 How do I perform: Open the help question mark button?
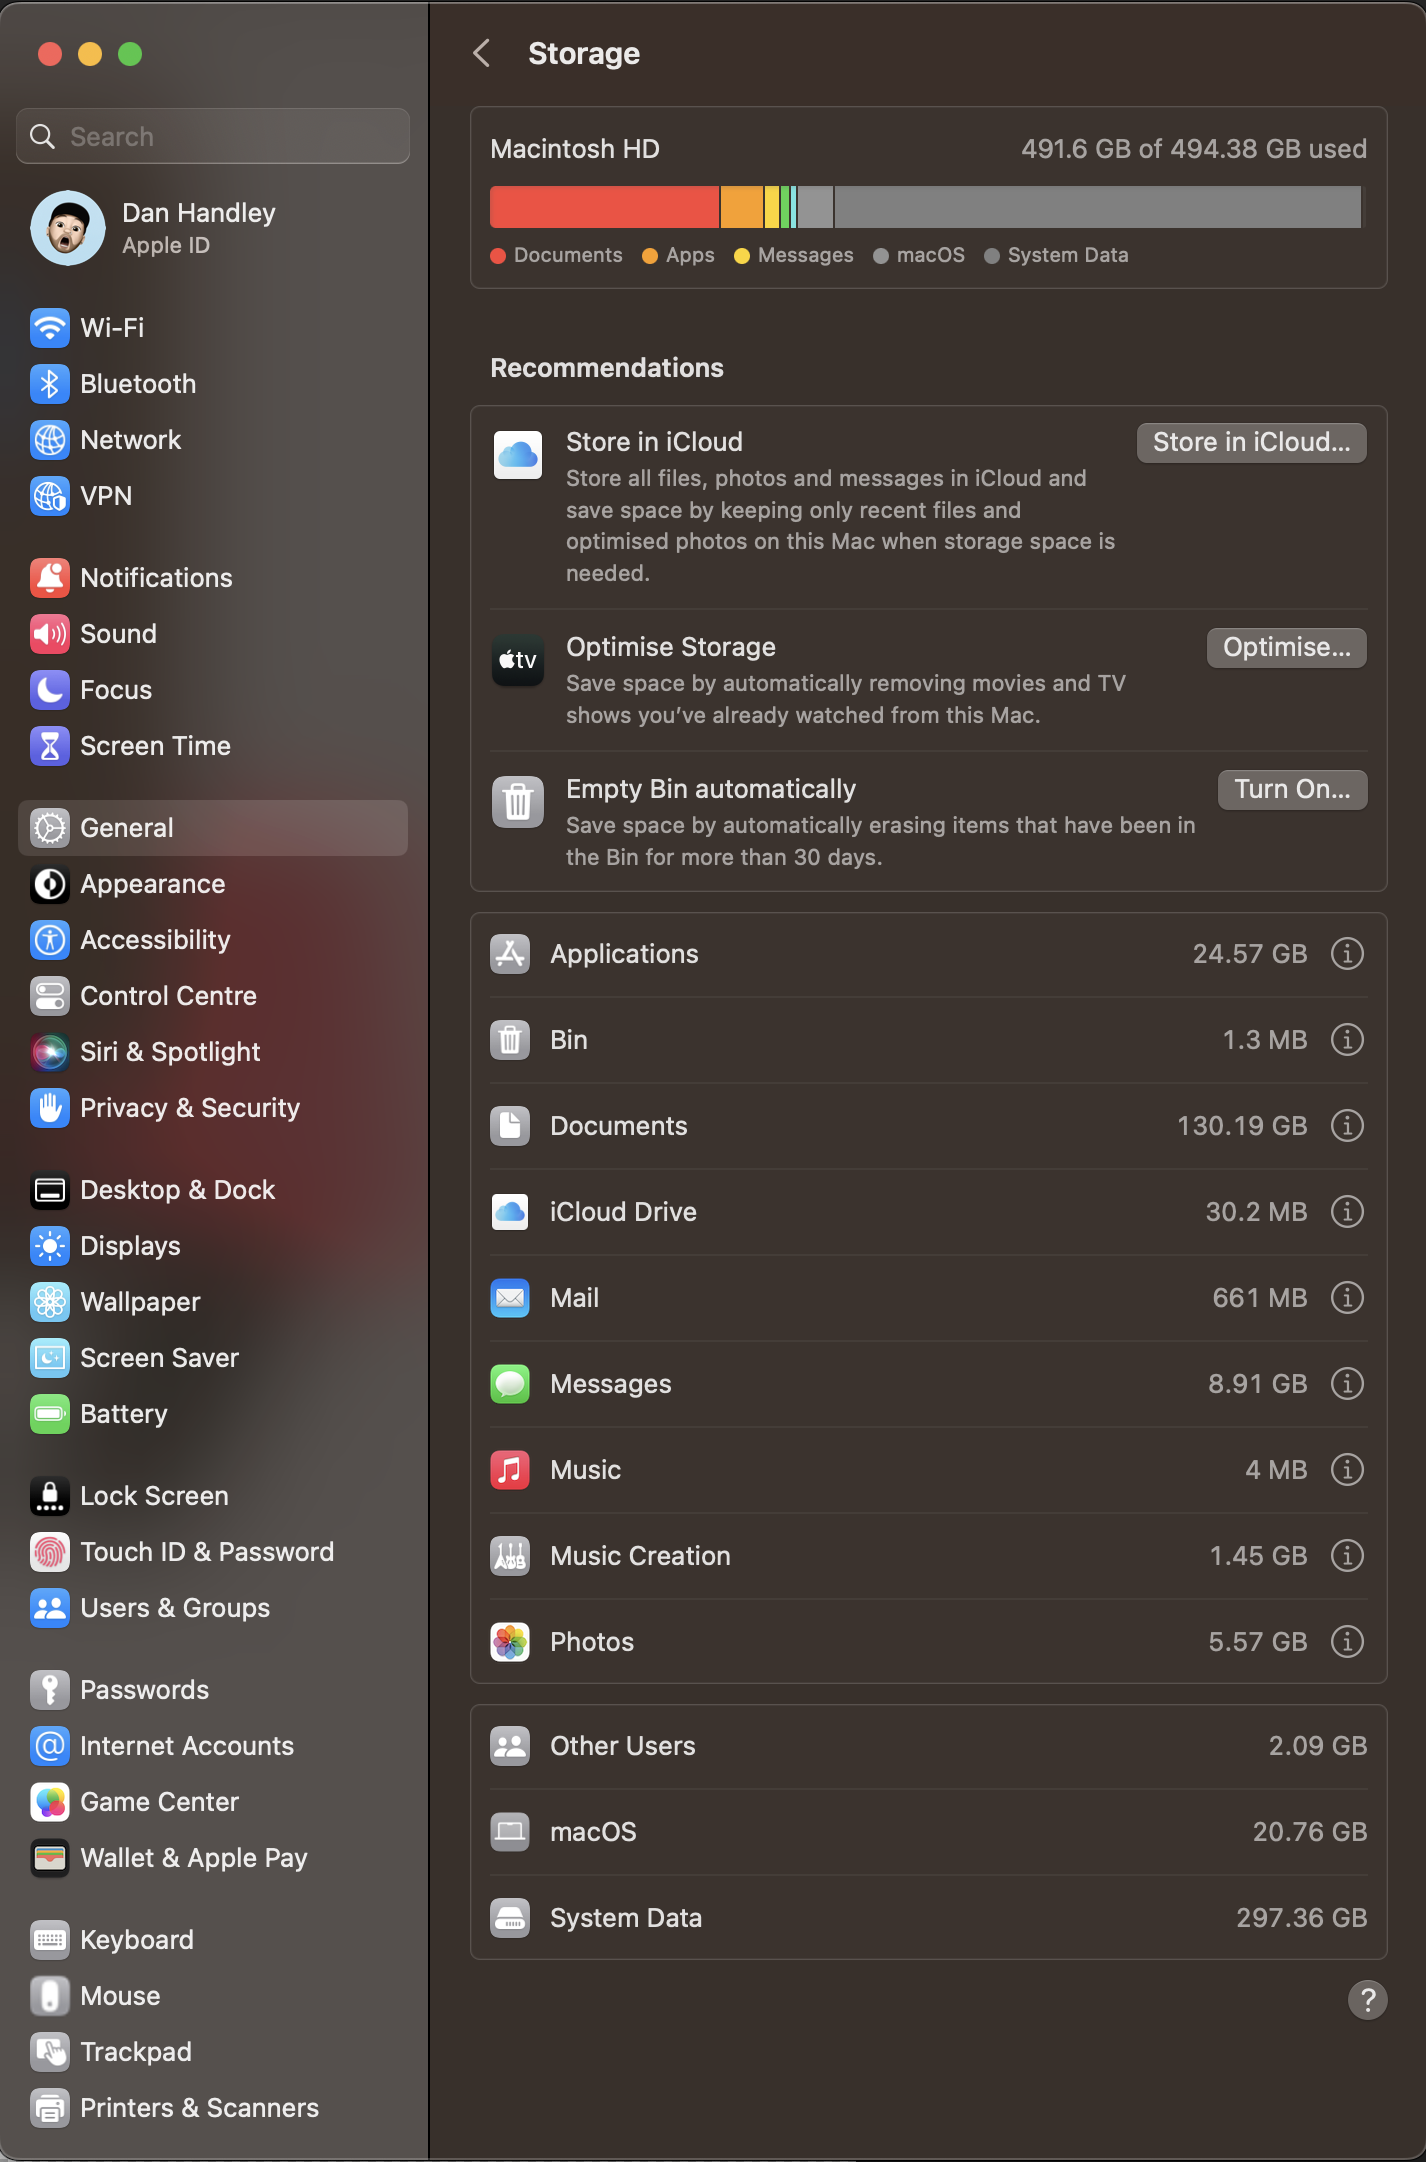[1367, 1999]
